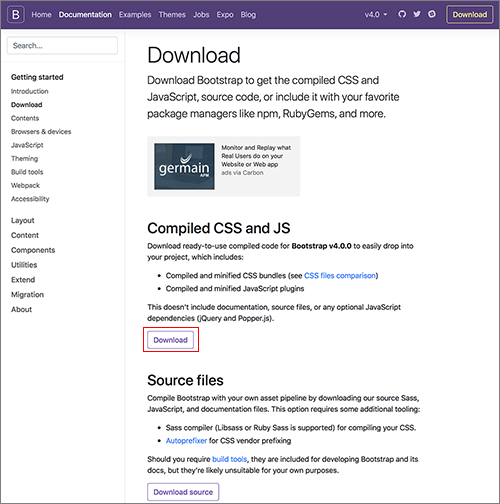This screenshot has width=500, height=504.
Task: Open Contents in the sidebar
Action: pyautogui.click(x=25, y=118)
